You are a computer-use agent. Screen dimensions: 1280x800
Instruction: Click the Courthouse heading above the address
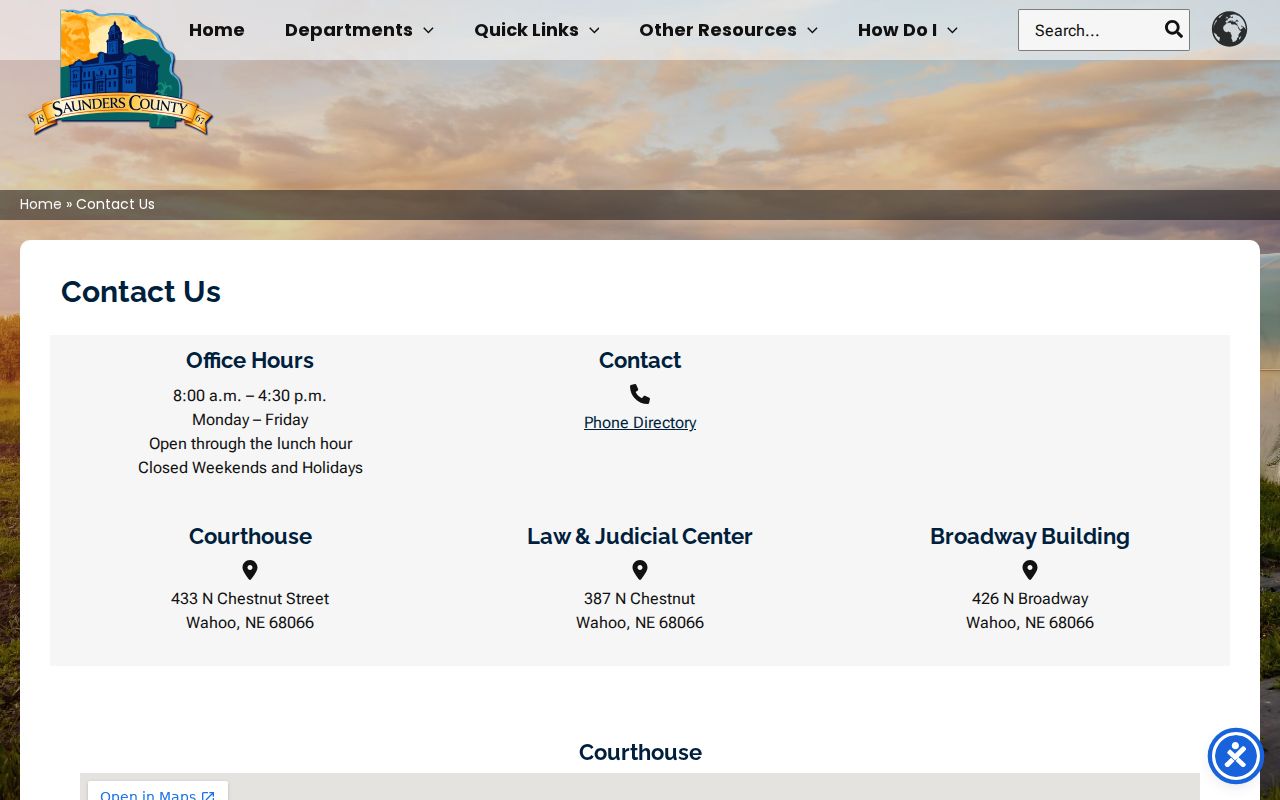(x=250, y=536)
